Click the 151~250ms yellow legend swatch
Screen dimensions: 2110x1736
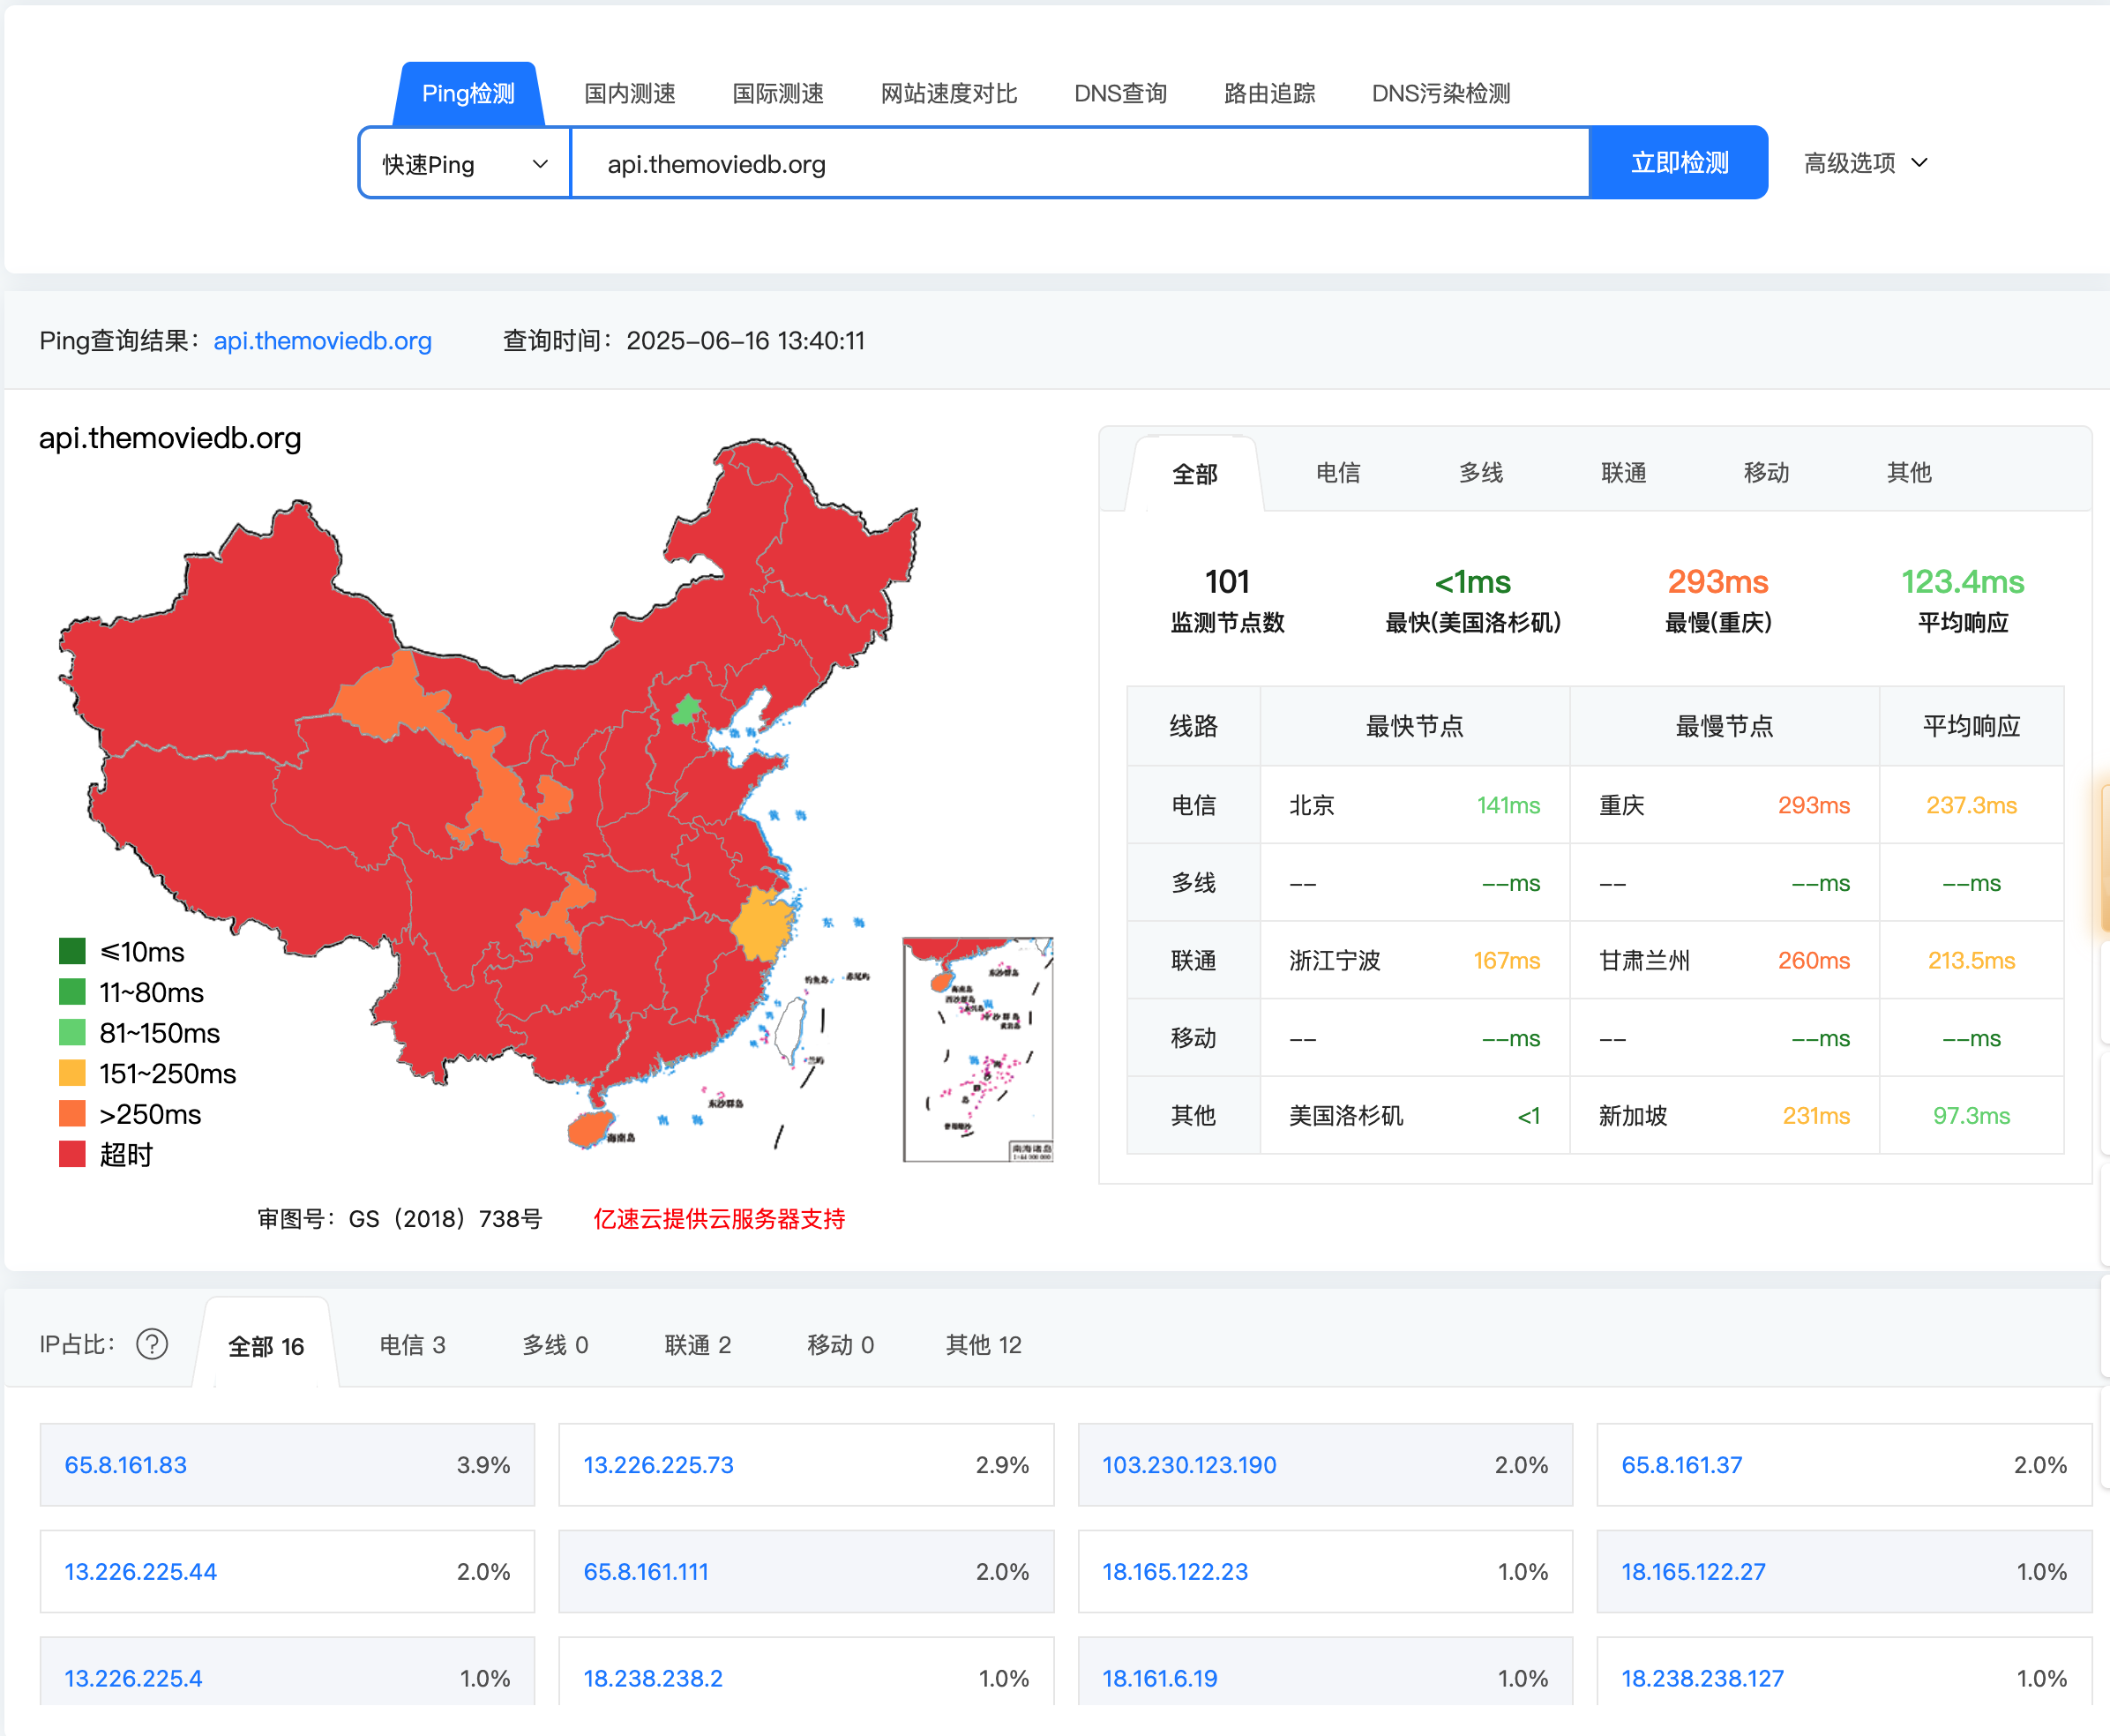point(72,1073)
